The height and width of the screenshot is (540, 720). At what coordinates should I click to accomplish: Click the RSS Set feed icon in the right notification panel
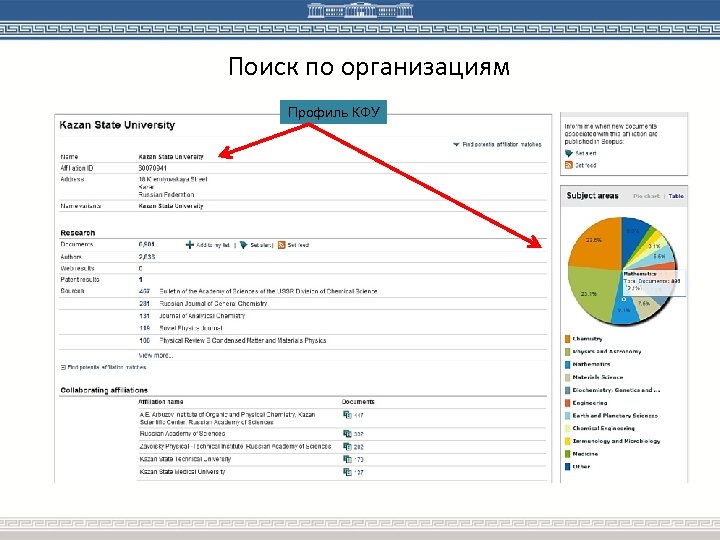[569, 165]
